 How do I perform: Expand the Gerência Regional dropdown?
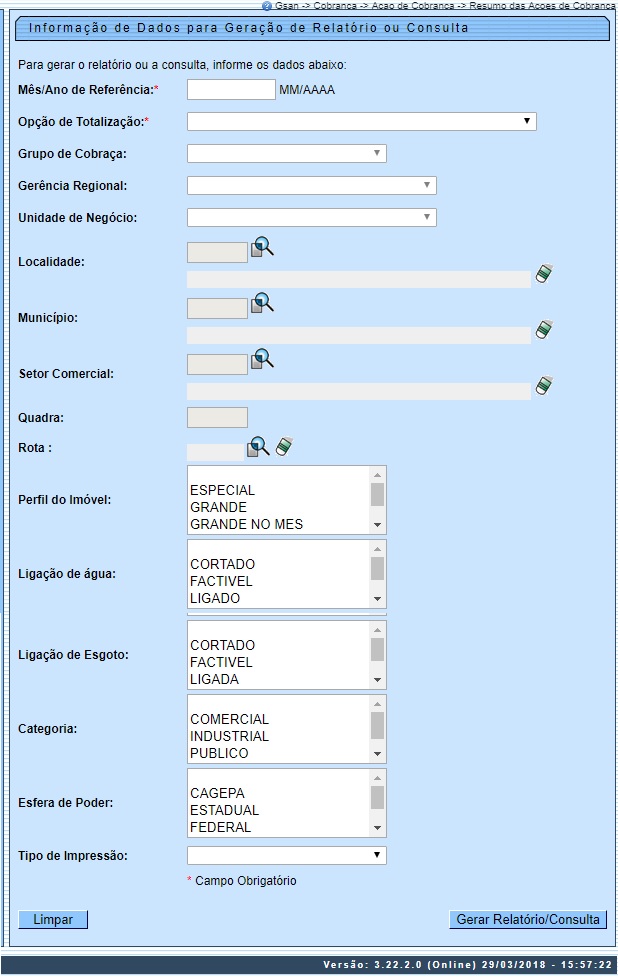pos(311,186)
